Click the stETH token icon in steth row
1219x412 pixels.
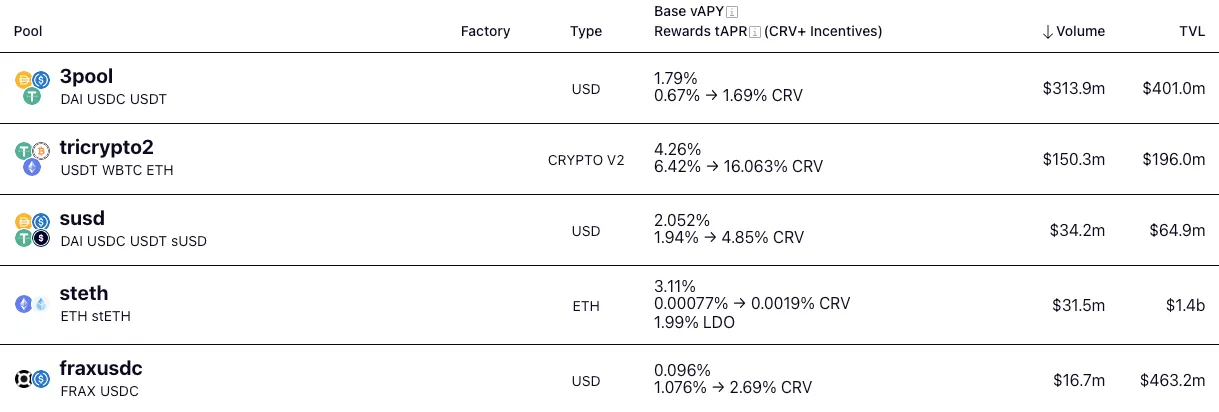click(41, 304)
